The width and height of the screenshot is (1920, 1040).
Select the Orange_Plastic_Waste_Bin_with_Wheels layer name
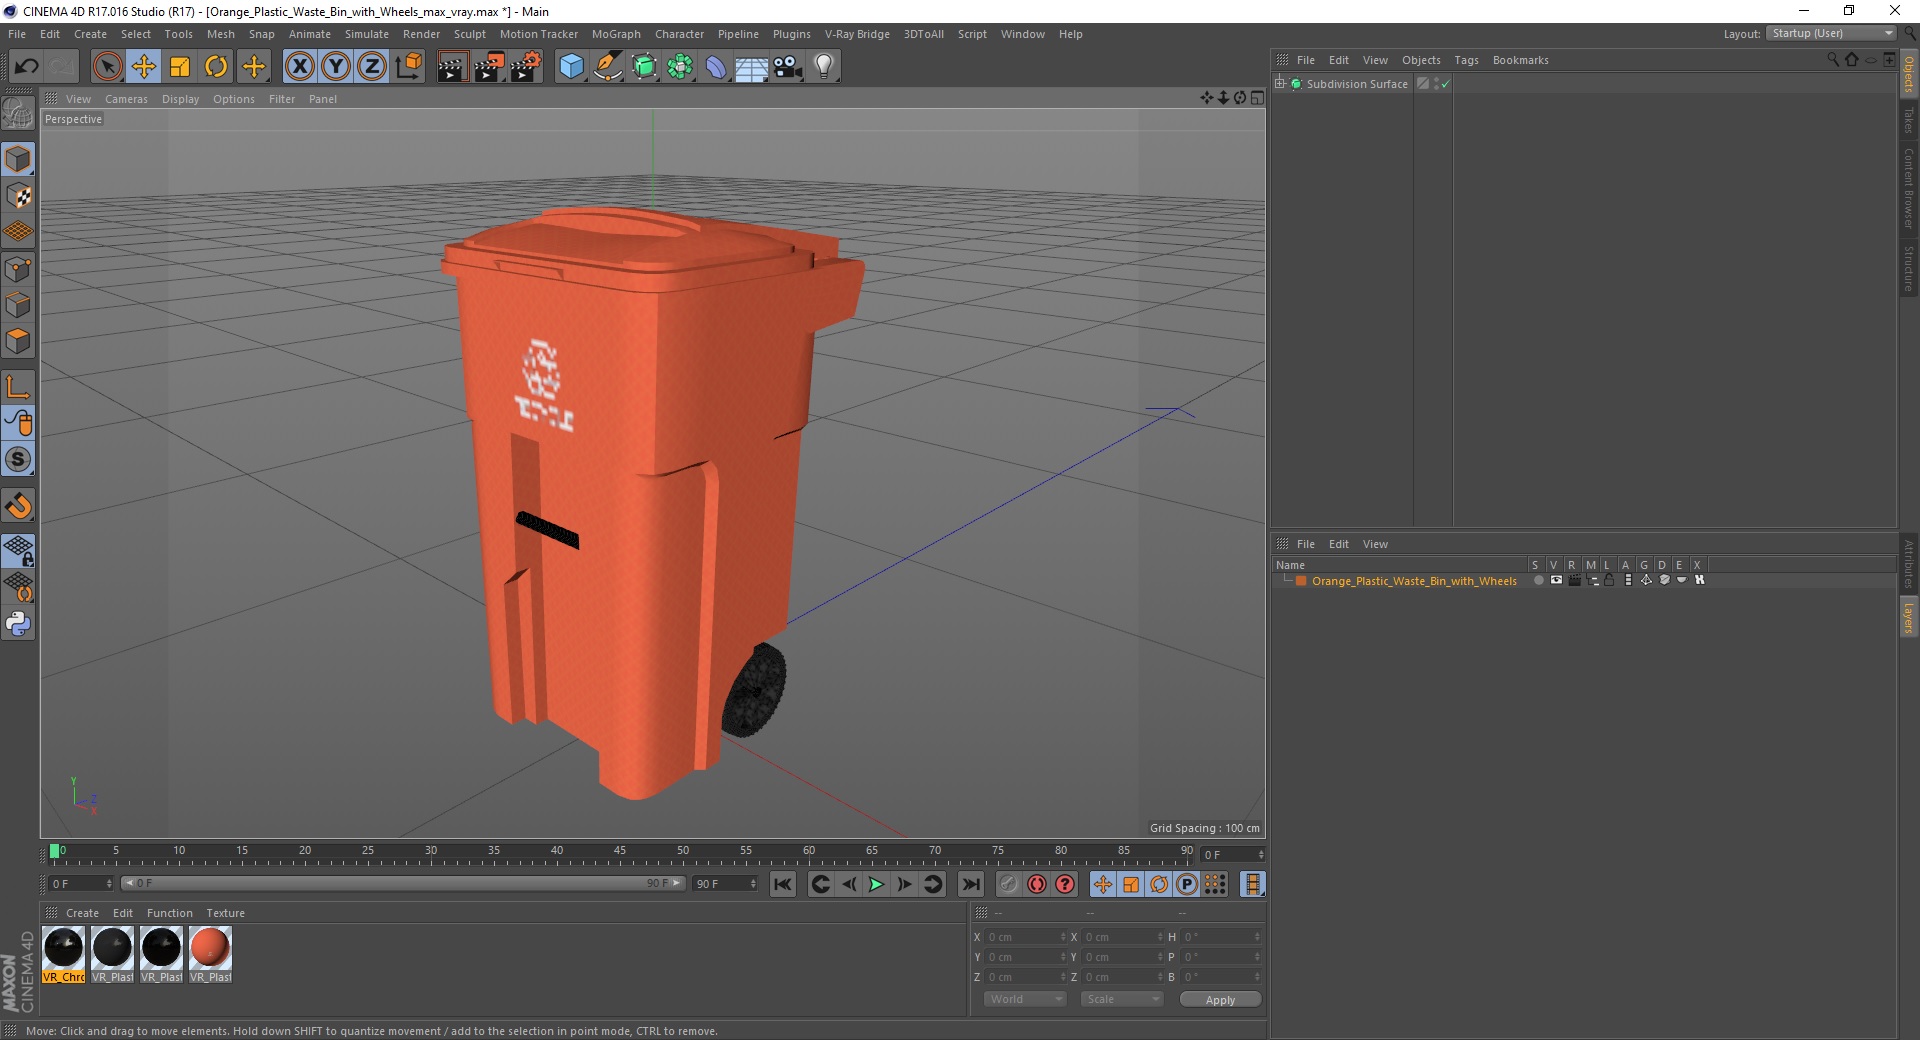[1414, 581]
